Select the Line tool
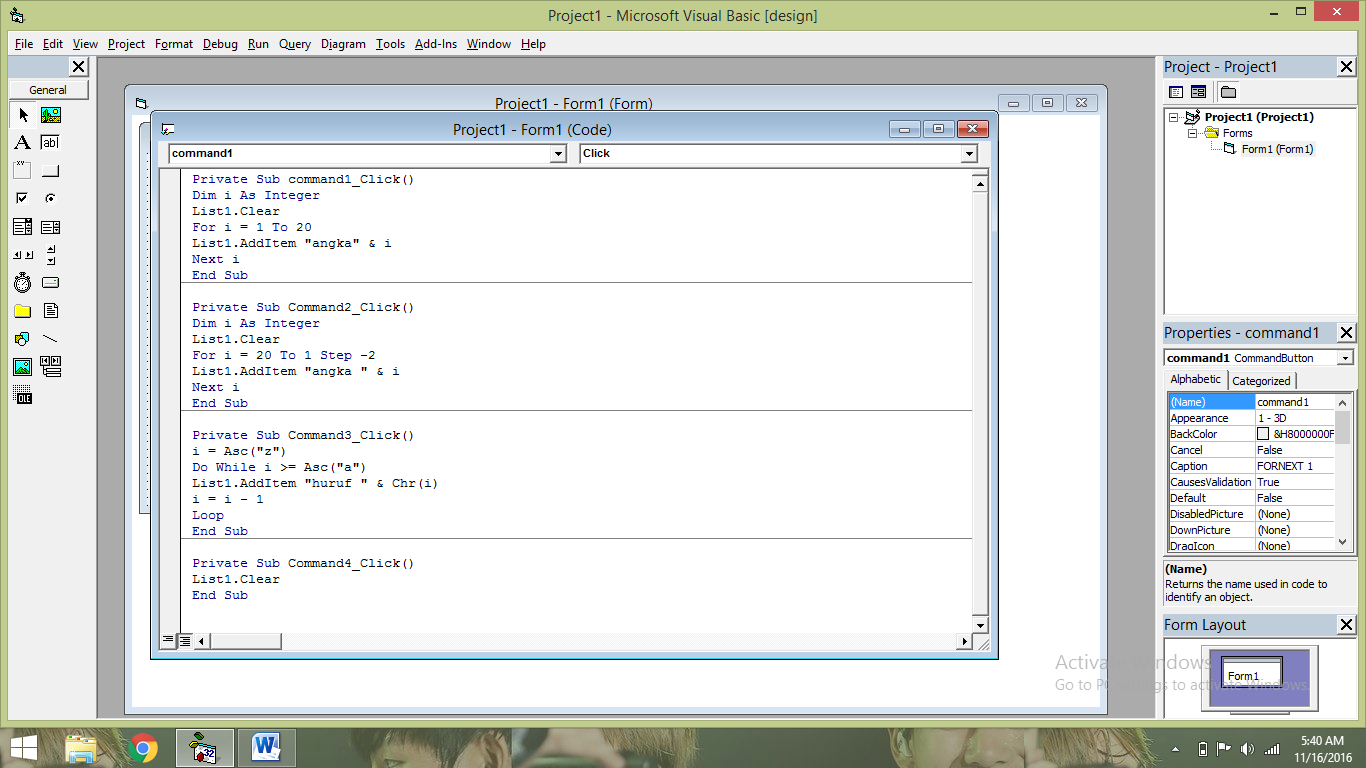Screen dimensions: 1366x768 click(51, 338)
